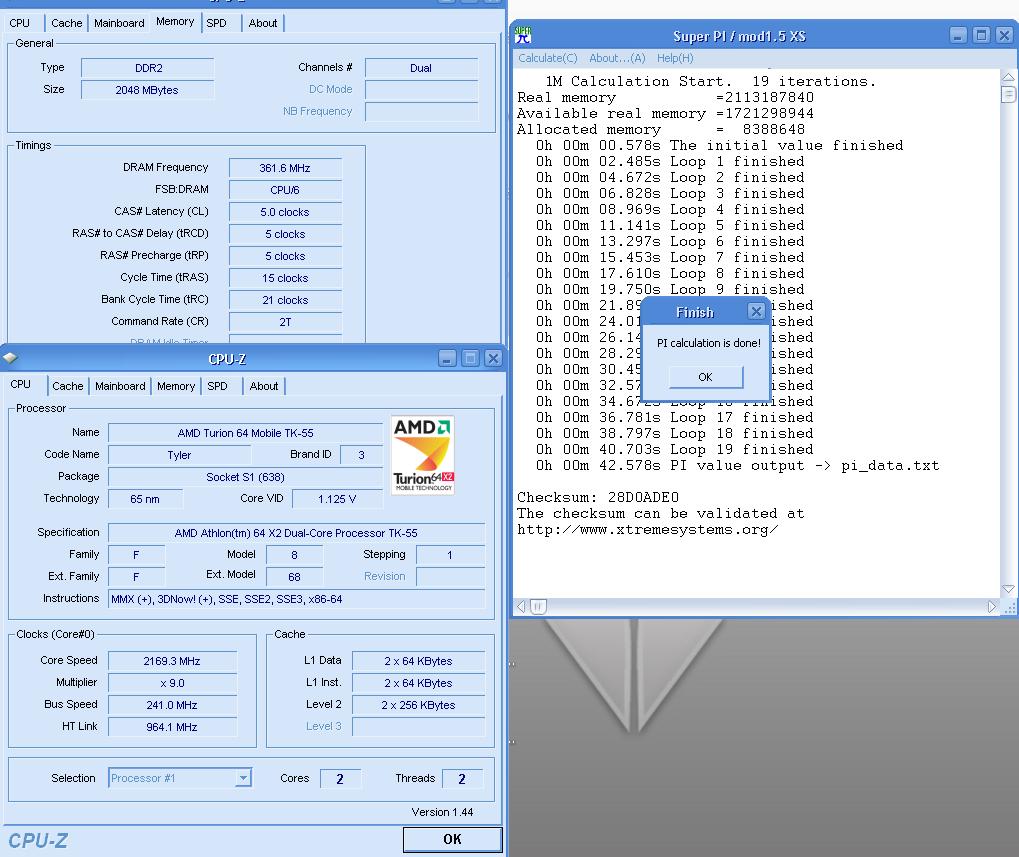1019x857 pixels.
Task: Click the Channels # Dual value
Action: (421, 68)
